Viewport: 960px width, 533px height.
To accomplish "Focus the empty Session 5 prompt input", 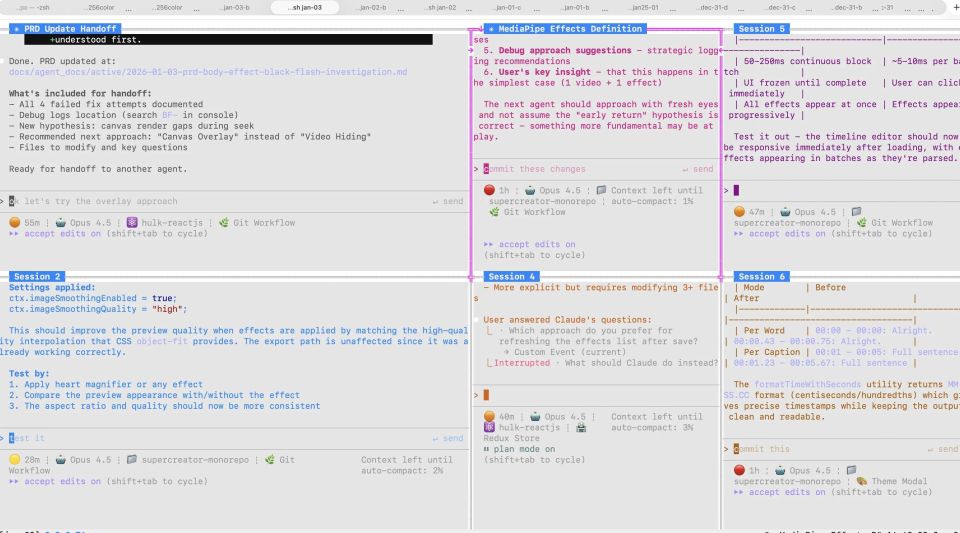I will pos(842,190).
